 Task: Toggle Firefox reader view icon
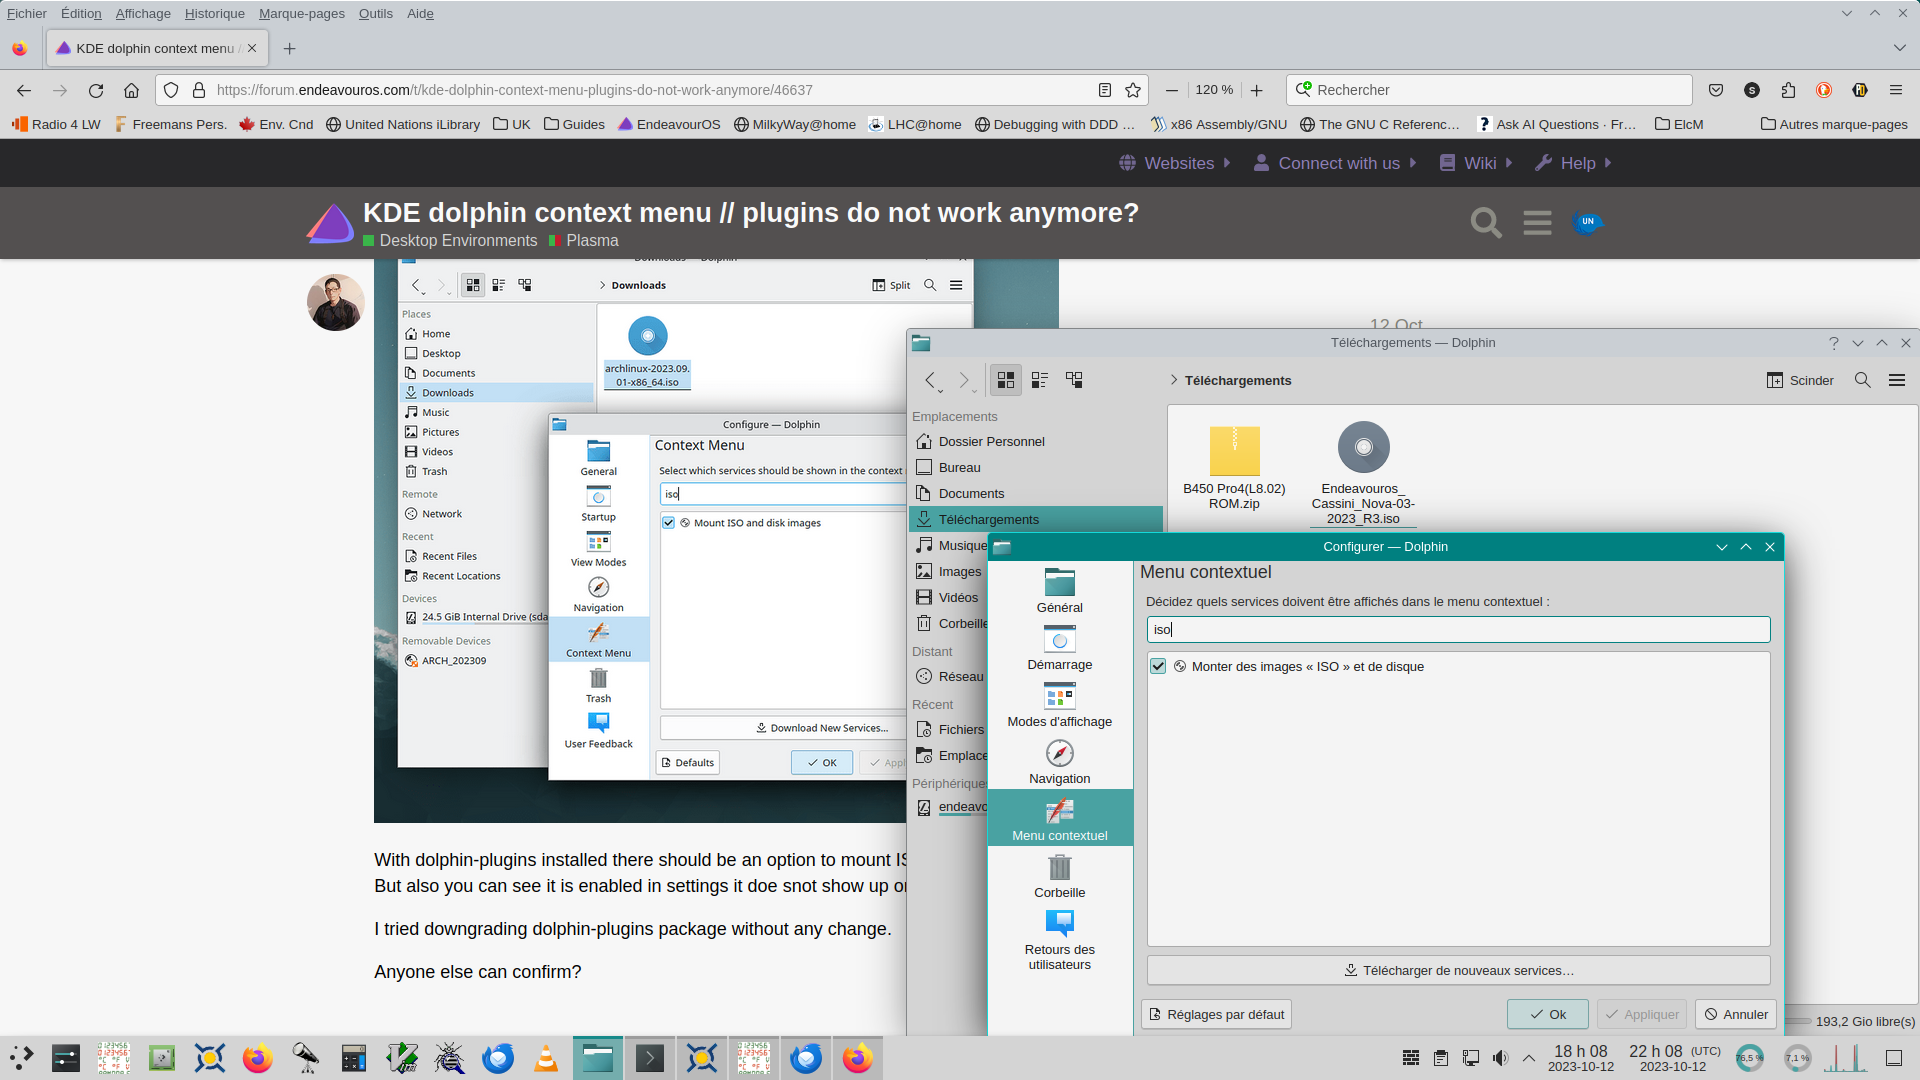point(1105,90)
